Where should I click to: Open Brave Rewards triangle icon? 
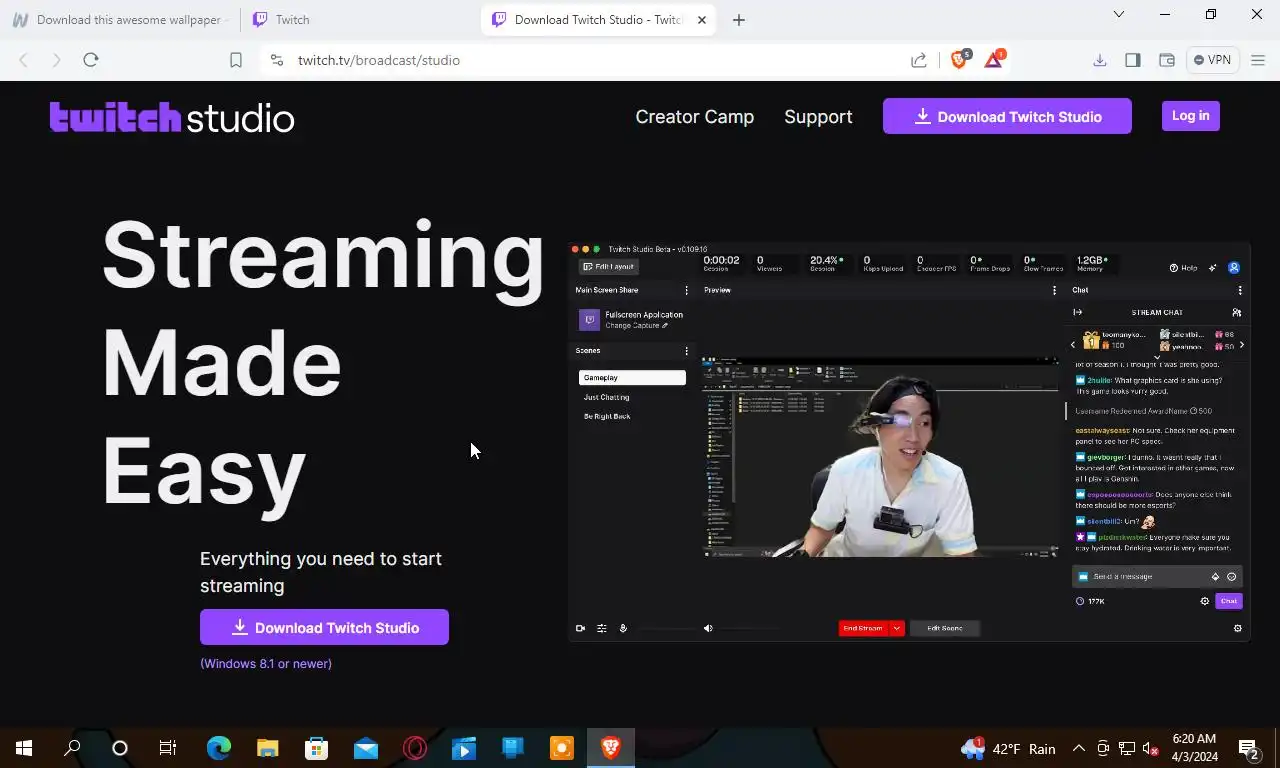[x=994, y=60]
